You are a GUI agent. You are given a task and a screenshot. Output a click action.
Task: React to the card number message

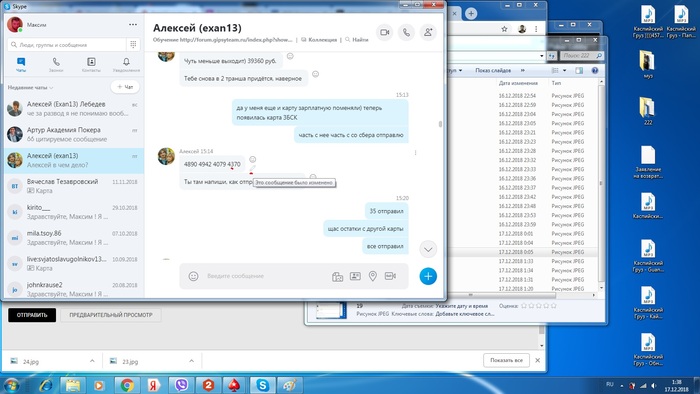click(253, 159)
